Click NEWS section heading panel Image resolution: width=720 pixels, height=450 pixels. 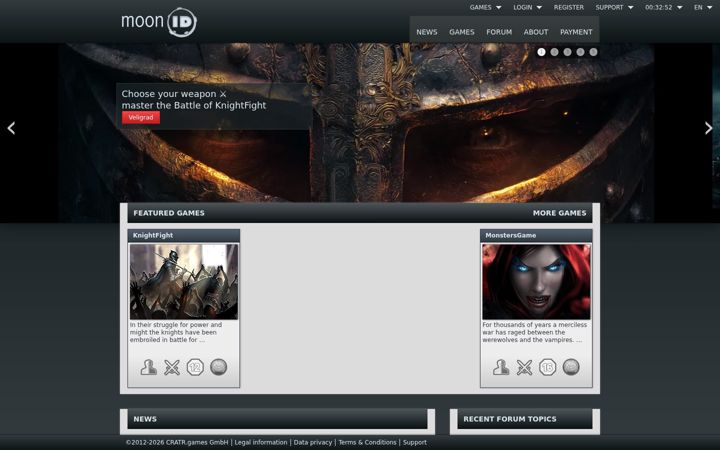coord(277,419)
